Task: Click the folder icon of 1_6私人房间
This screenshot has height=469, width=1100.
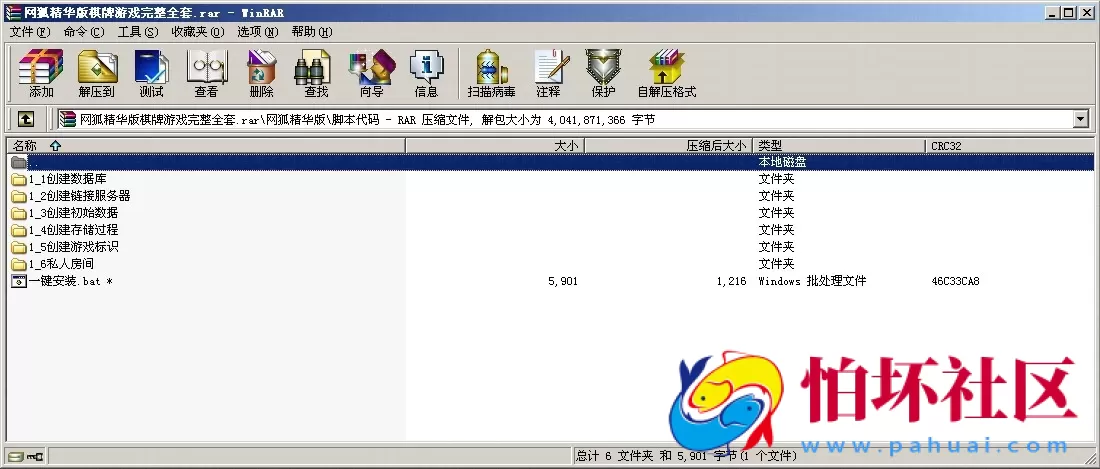Action: point(19,264)
